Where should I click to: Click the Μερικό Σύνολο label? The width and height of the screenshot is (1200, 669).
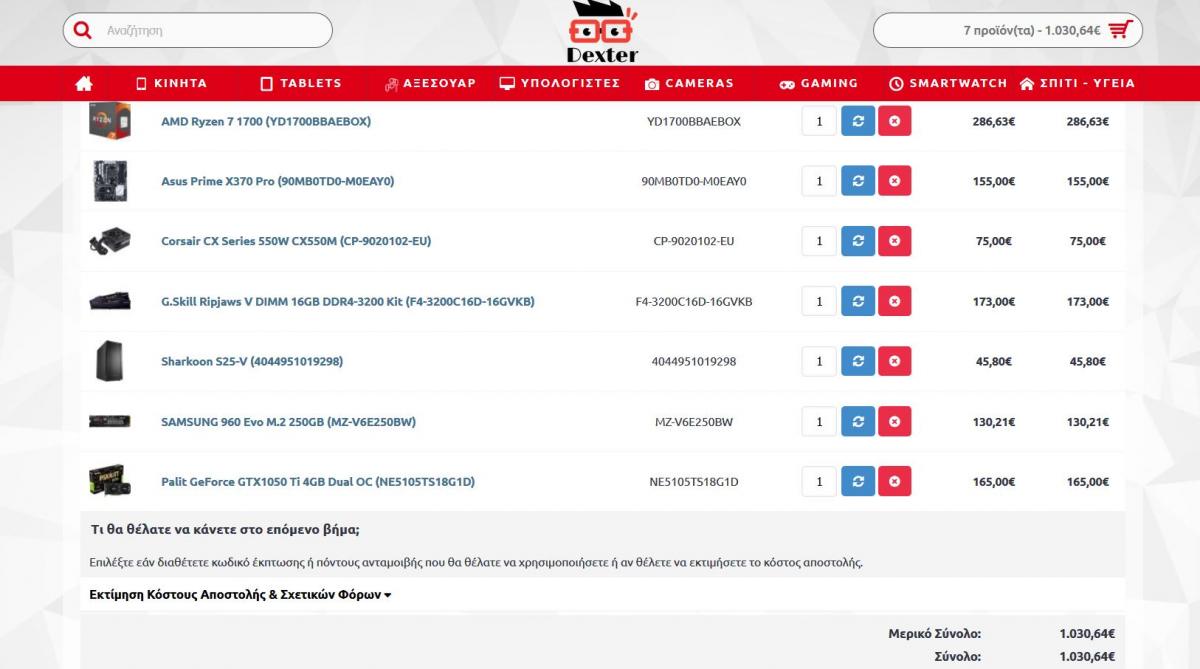point(935,633)
